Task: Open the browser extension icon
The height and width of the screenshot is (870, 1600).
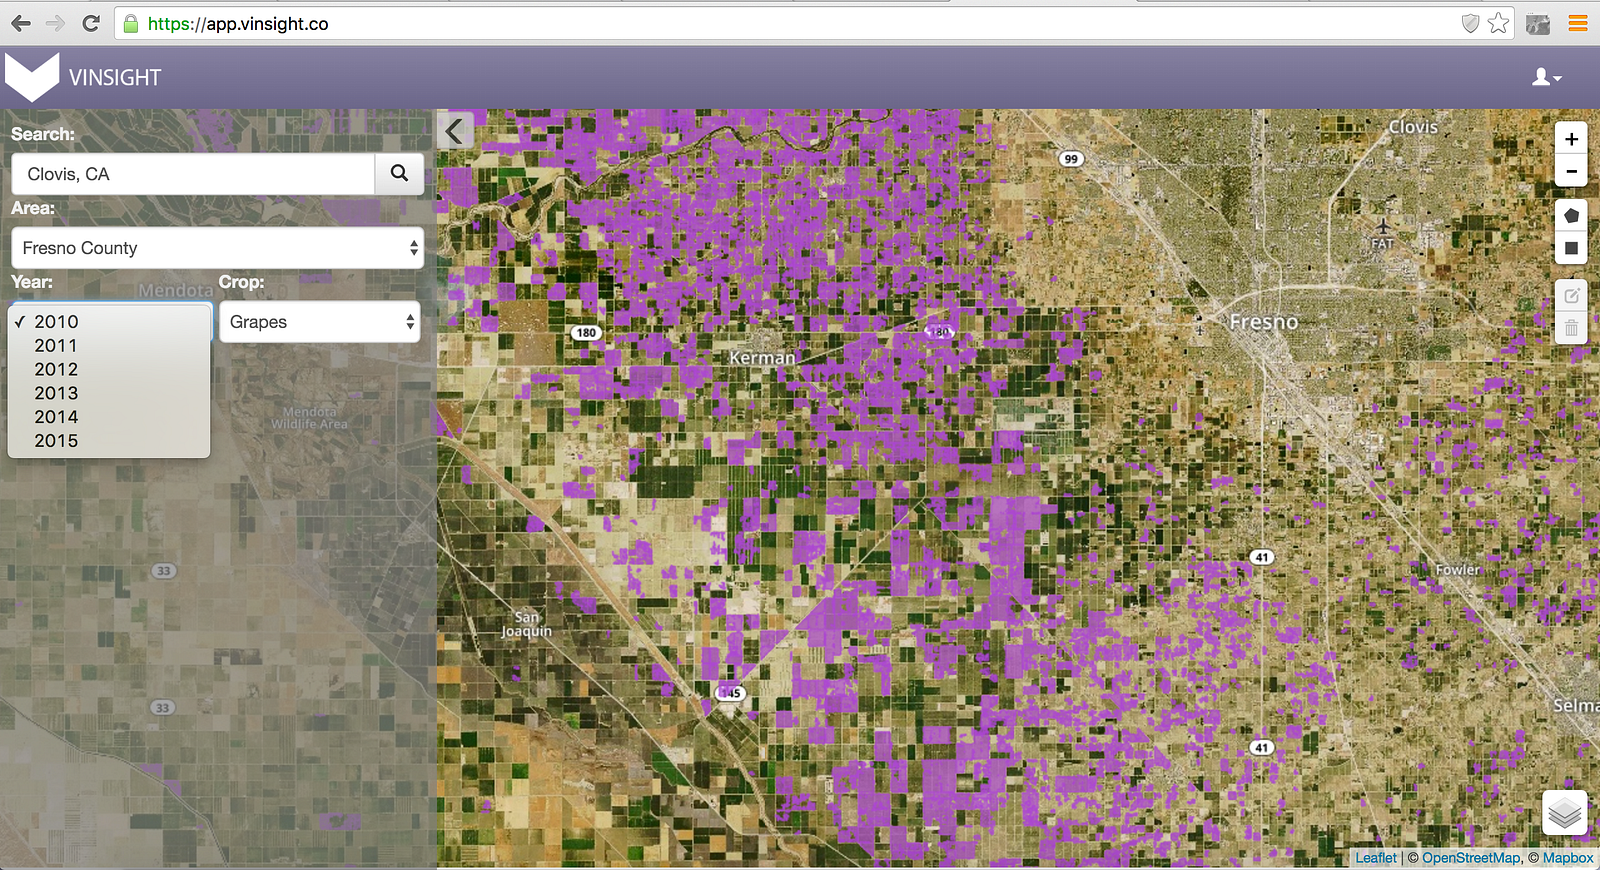Action: click(1538, 23)
